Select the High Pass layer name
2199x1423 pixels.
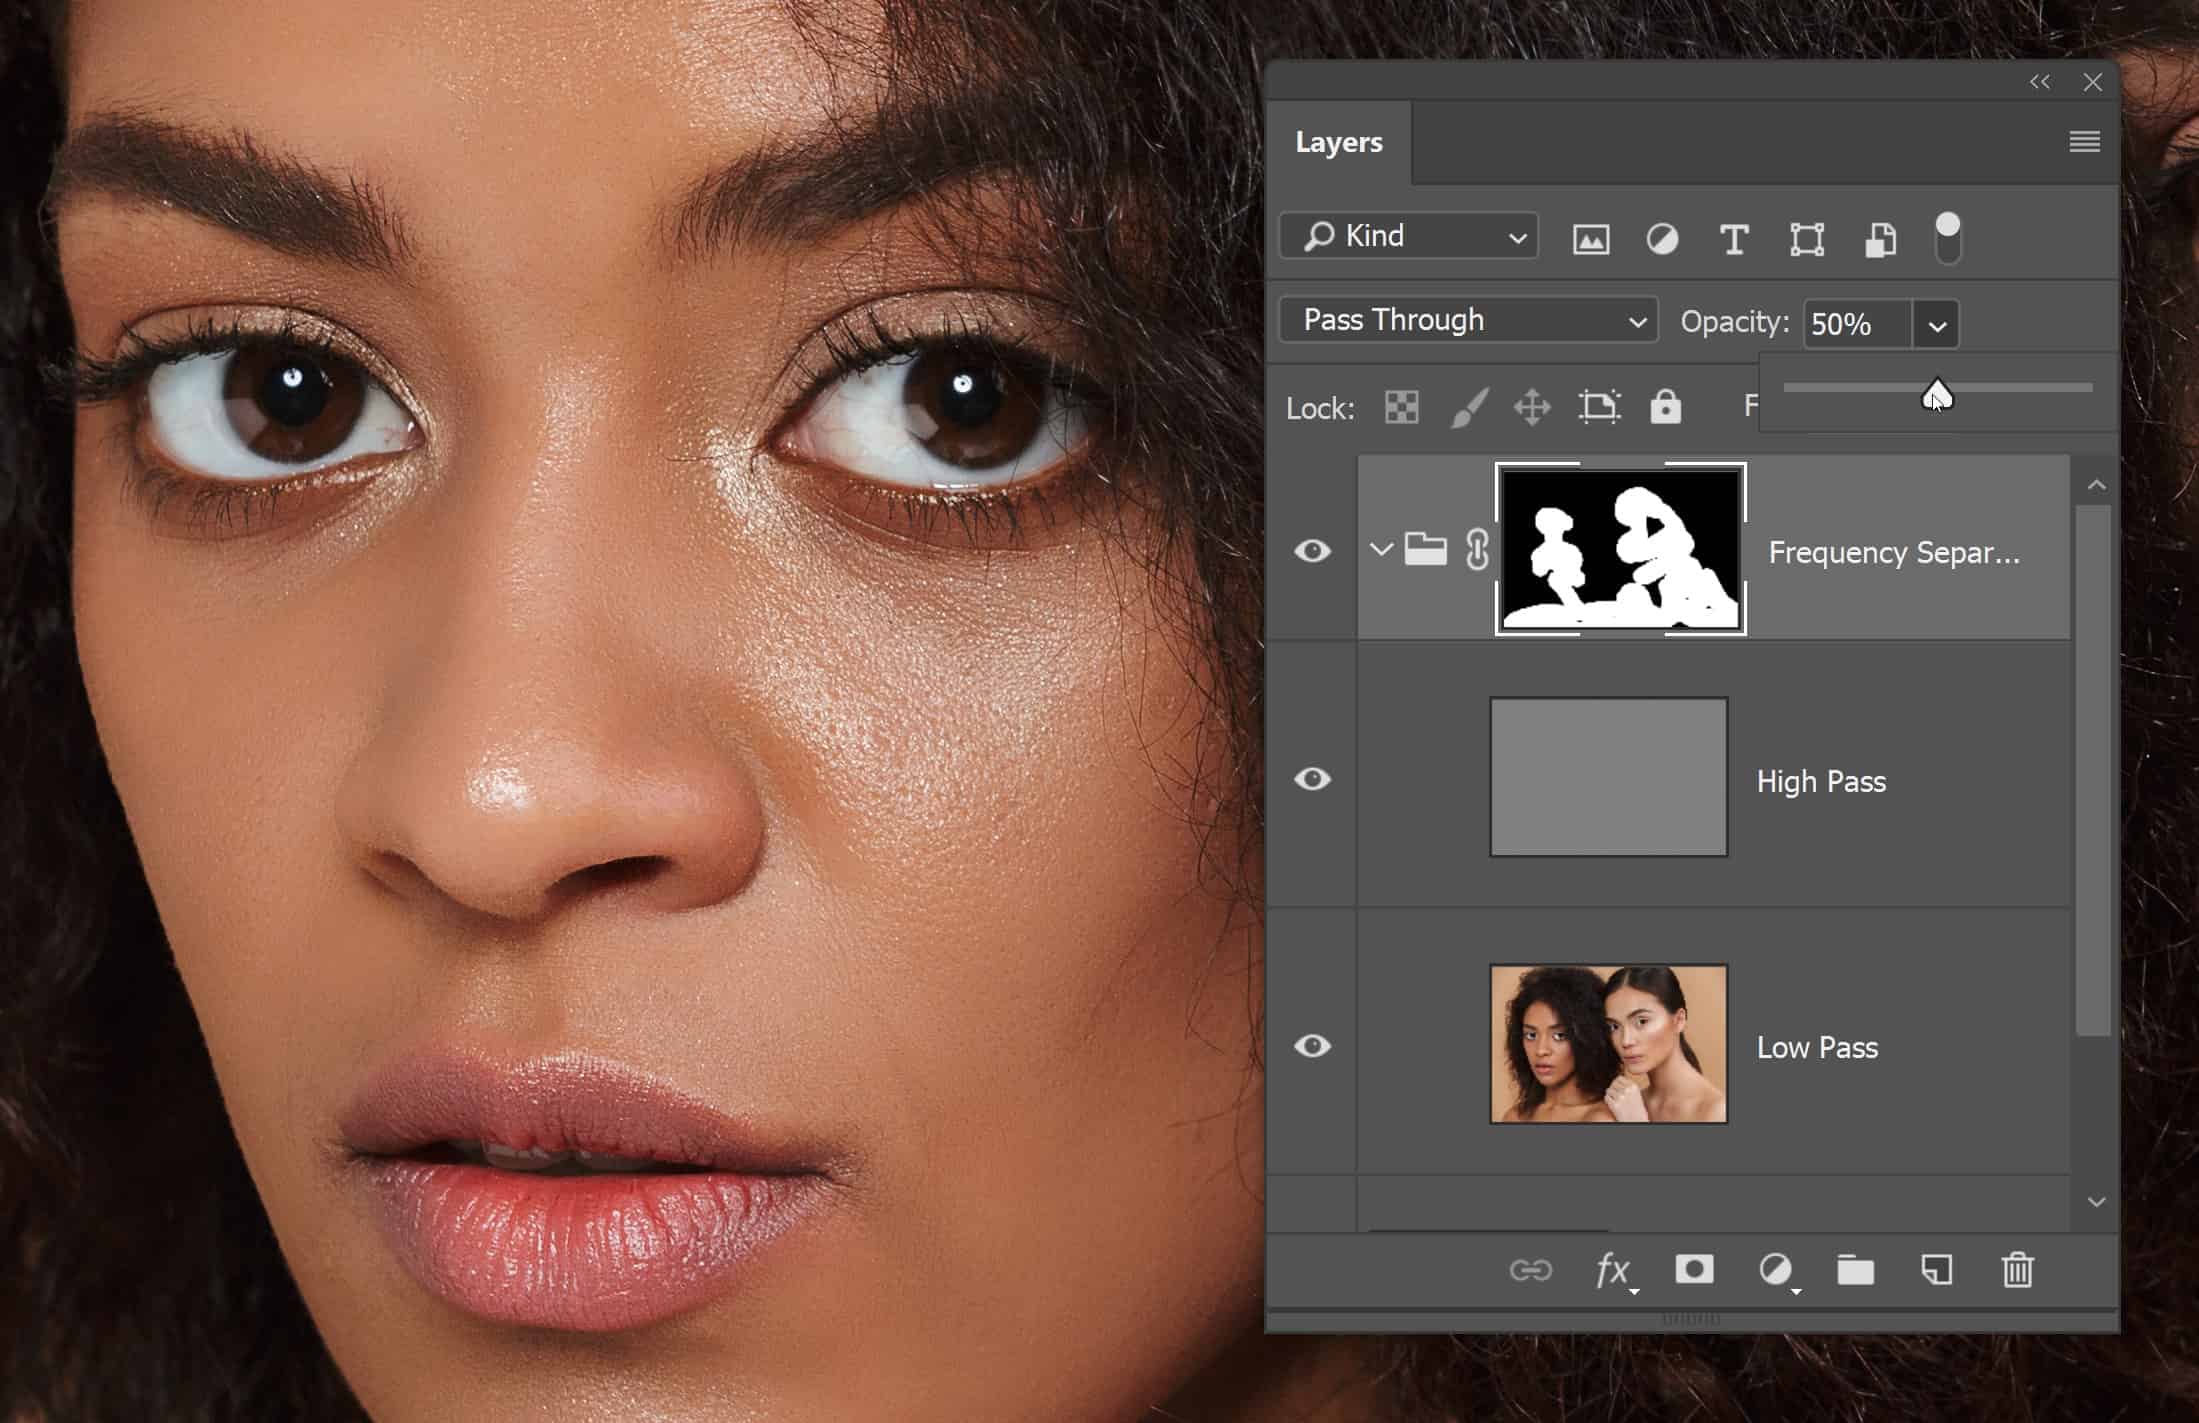pos(1821,781)
